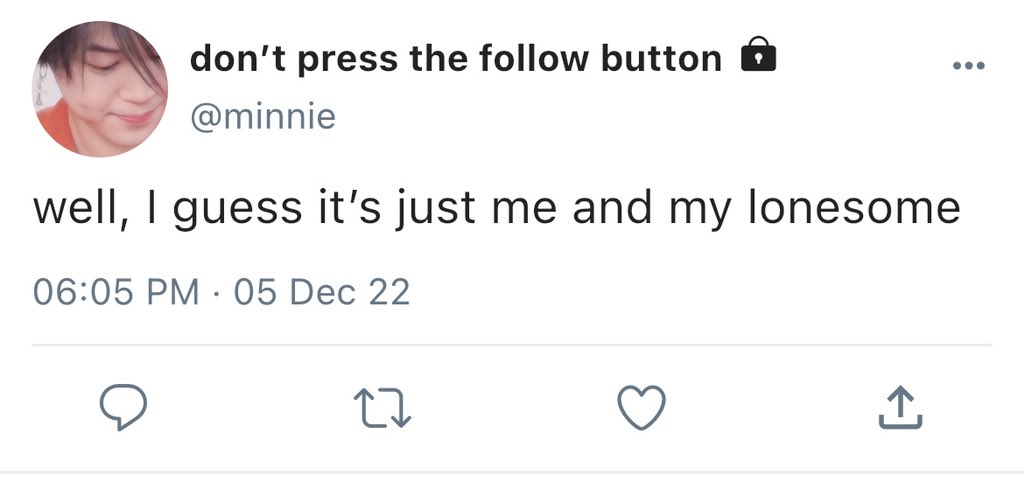Open the three-dot more options menu
Image resolution: width=1024 pixels, height=488 pixels.
click(968, 65)
